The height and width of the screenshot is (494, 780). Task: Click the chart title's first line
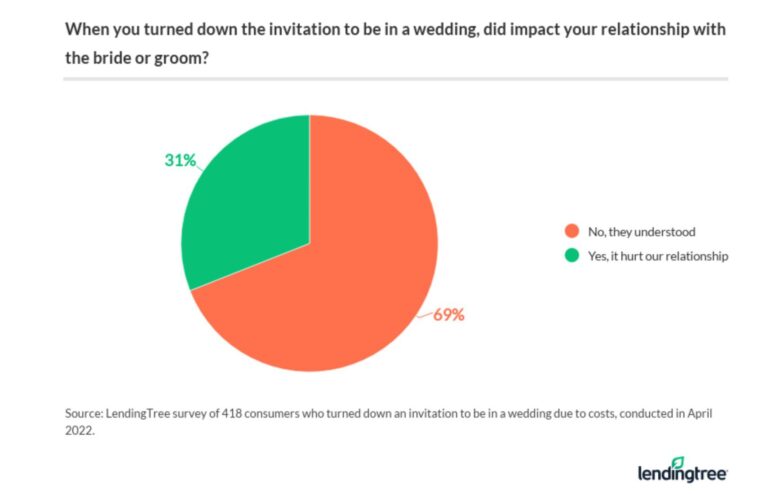(395, 29)
